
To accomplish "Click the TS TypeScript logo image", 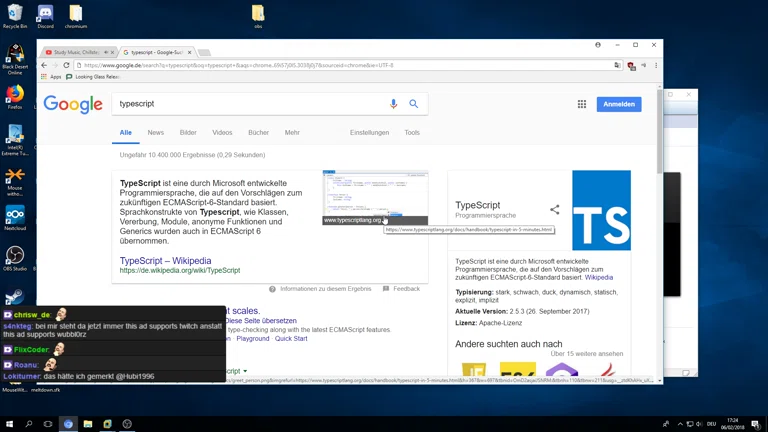I will (x=601, y=210).
